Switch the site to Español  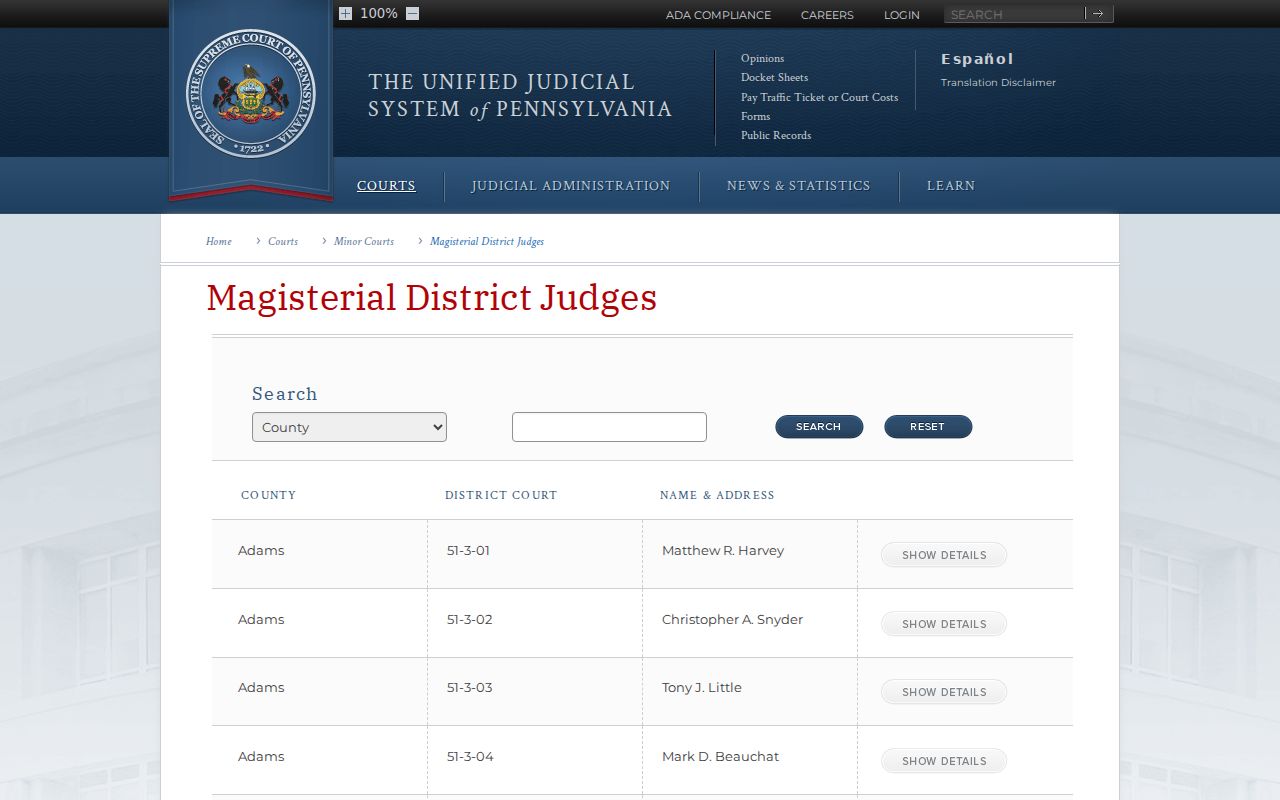977,59
